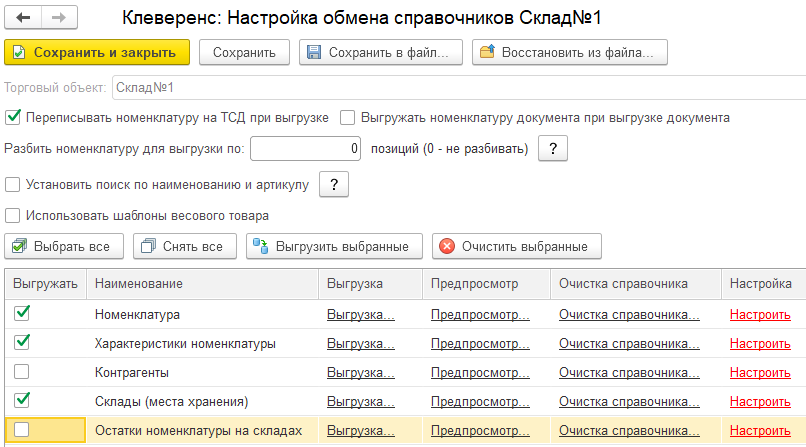Screen dimensions: 806x447
Task: Click 'Очистить выбранные' button
Action: (x=517, y=247)
